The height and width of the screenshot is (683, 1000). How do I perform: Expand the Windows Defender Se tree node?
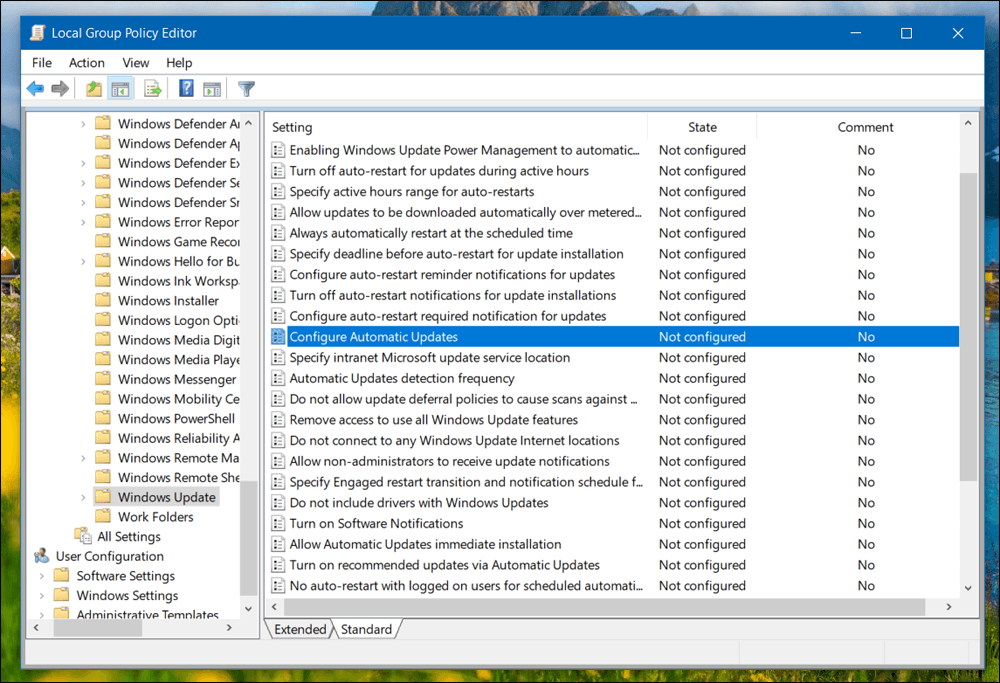click(x=83, y=183)
